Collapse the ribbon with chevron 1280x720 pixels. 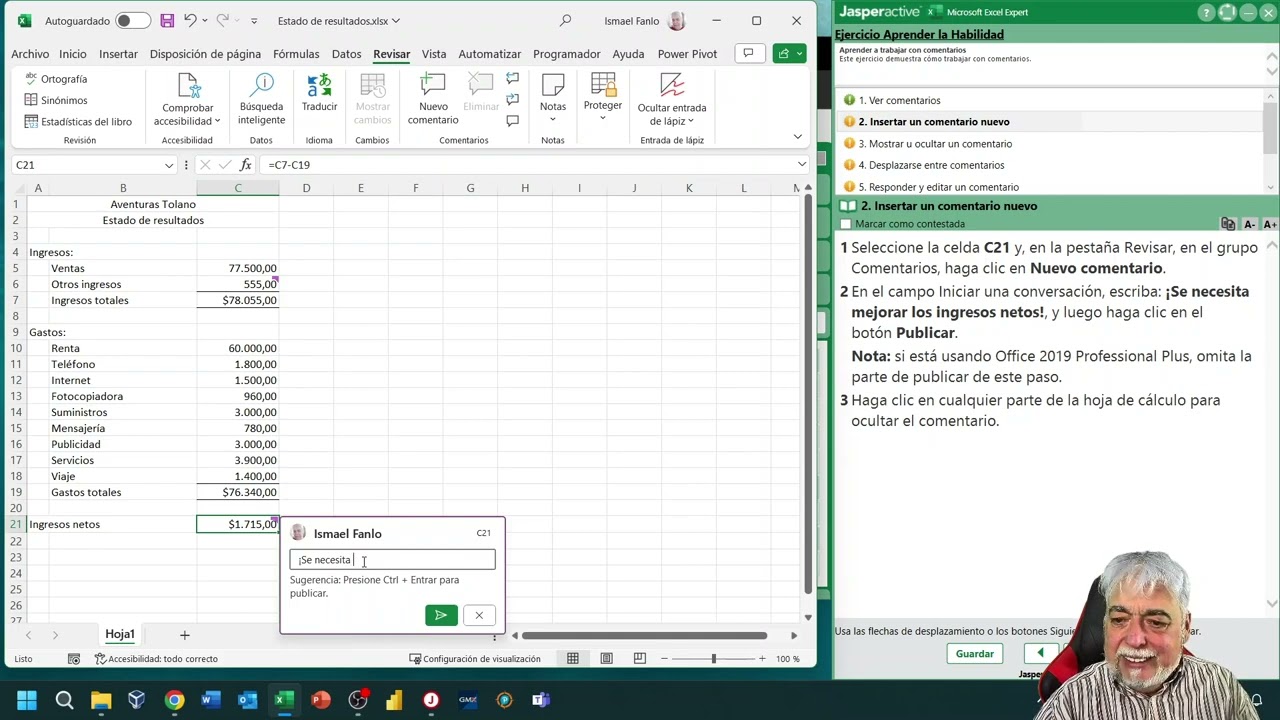click(x=797, y=137)
